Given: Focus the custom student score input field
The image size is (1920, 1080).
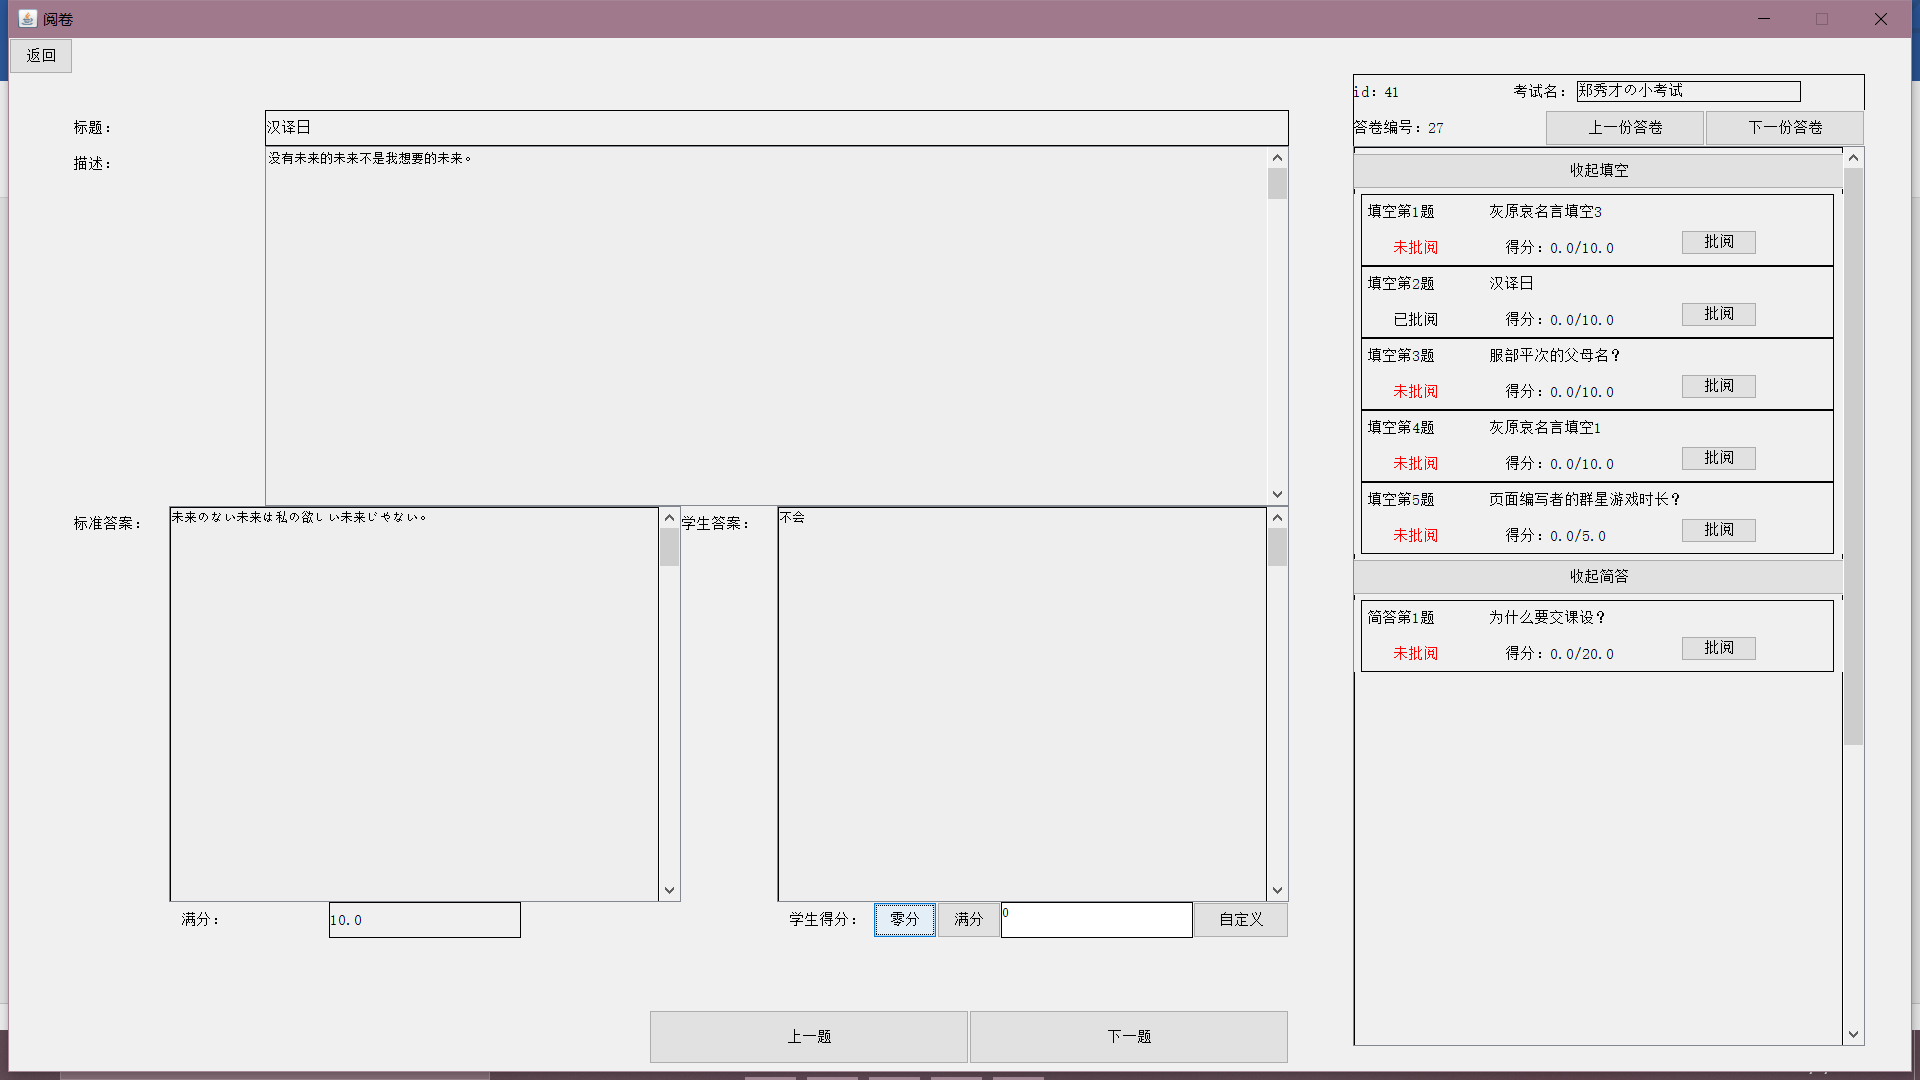Looking at the screenshot, I should 1096,920.
